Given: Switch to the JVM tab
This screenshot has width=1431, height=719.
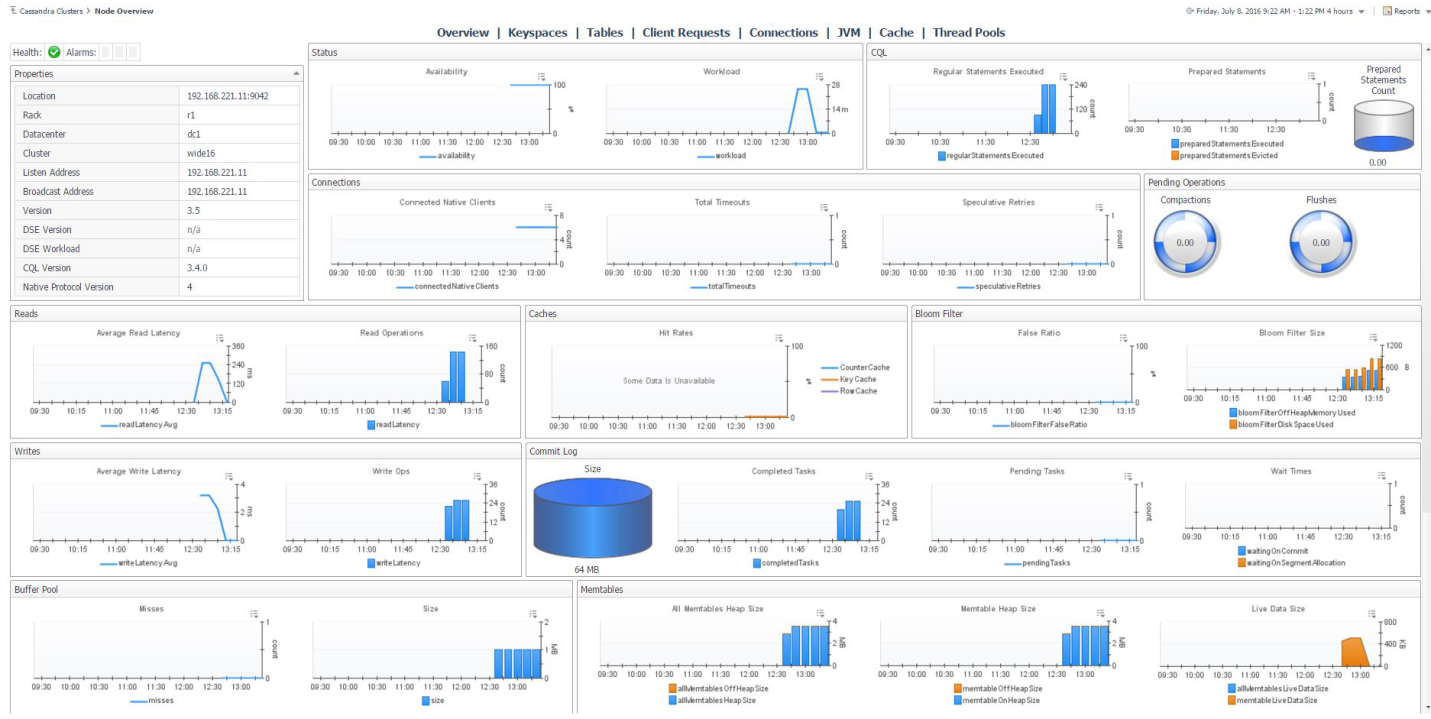Looking at the screenshot, I should click(848, 33).
